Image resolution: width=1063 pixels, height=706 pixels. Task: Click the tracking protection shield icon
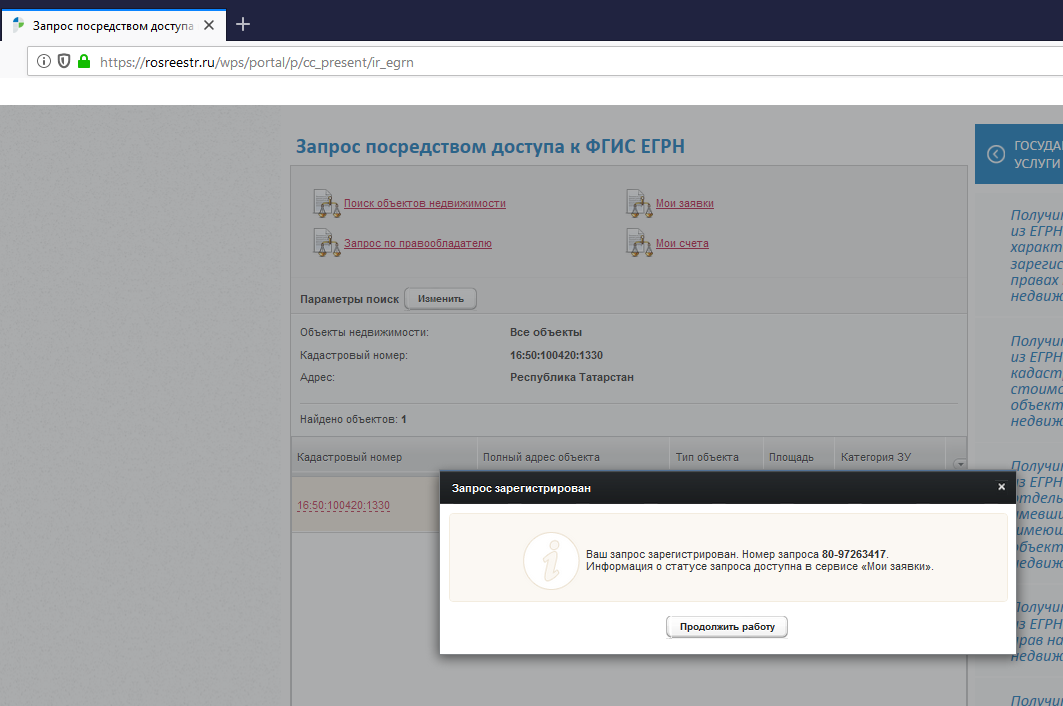click(x=64, y=61)
